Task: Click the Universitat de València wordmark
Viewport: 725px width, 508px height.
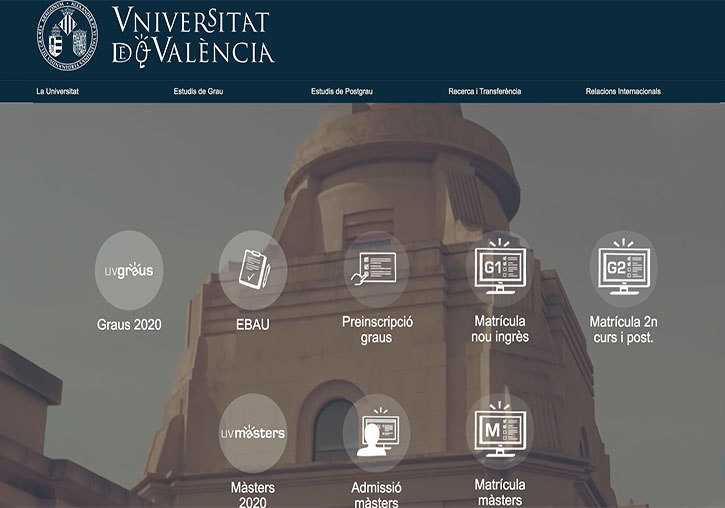Action: tap(193, 37)
